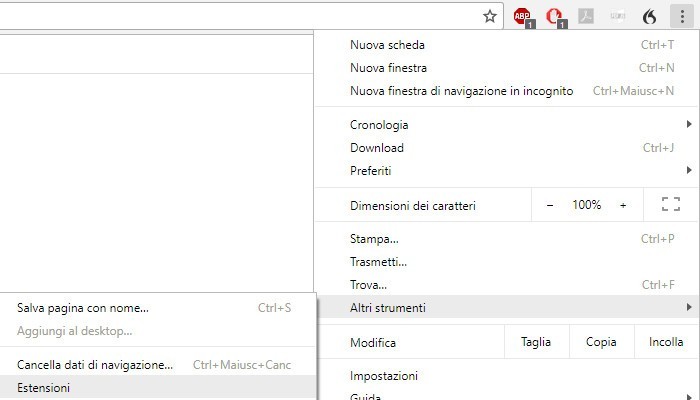Select Salva pagina con nome...
The height and width of the screenshot is (400, 700).
(x=158, y=308)
